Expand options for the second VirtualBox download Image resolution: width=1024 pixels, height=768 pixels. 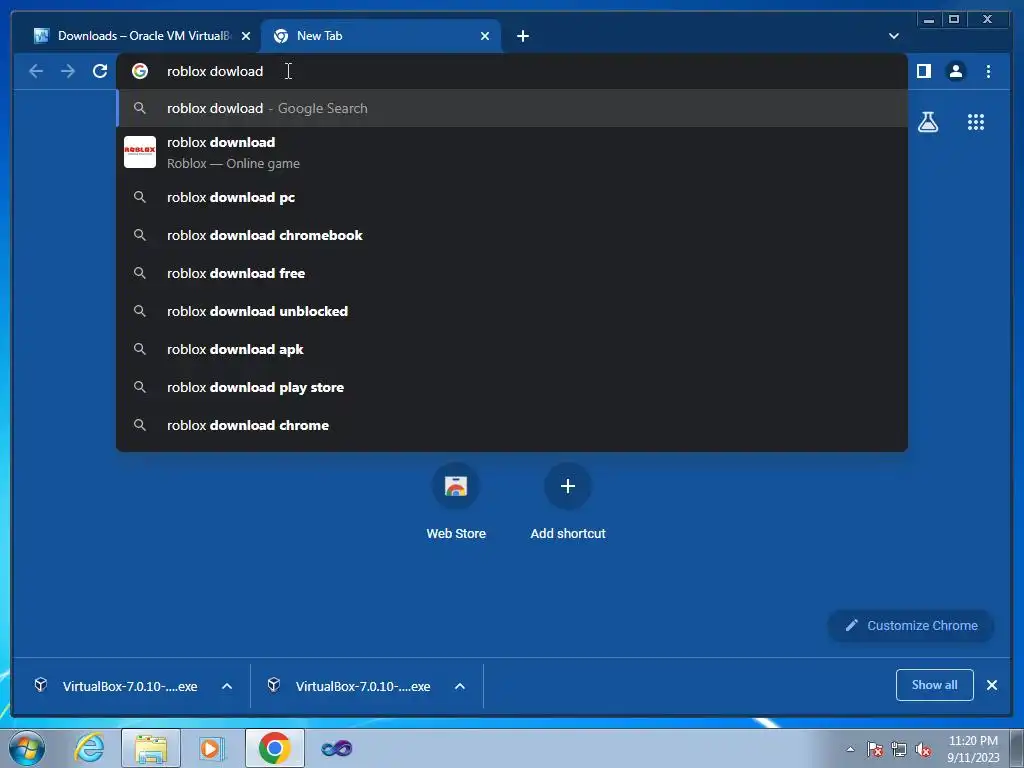460,686
